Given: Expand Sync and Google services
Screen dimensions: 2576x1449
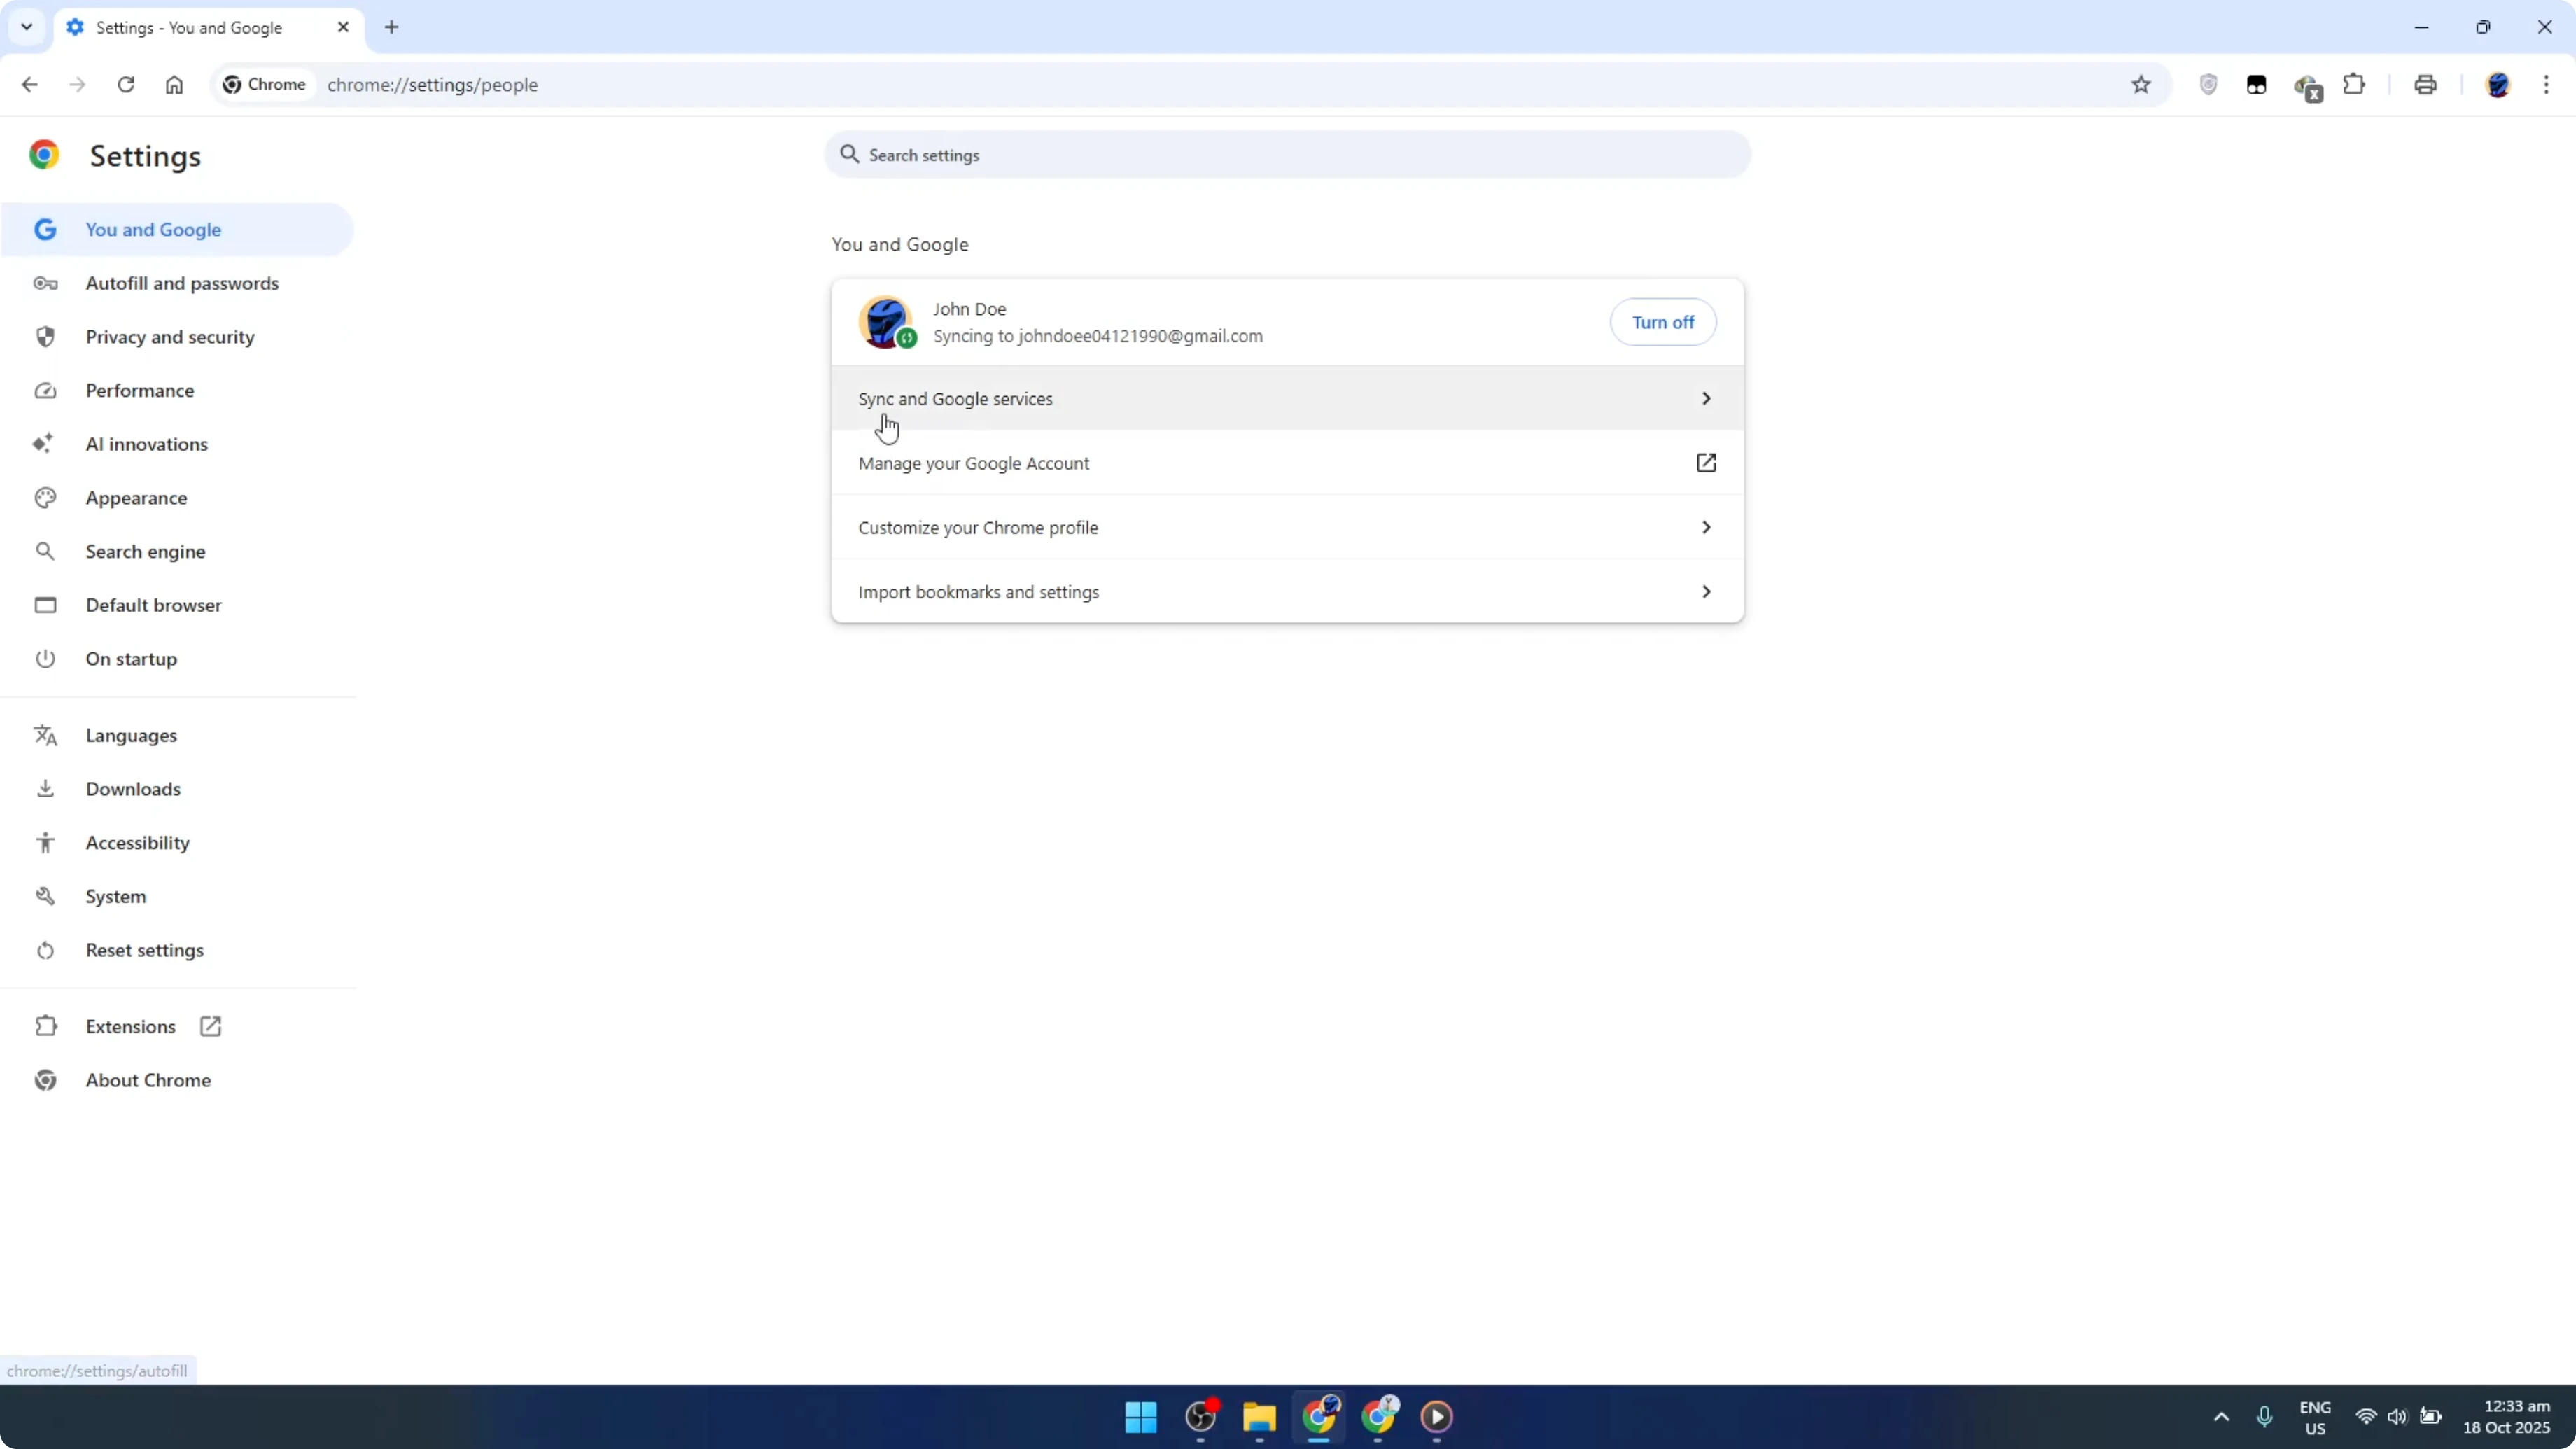Looking at the screenshot, I should pyautogui.click(x=1286, y=398).
